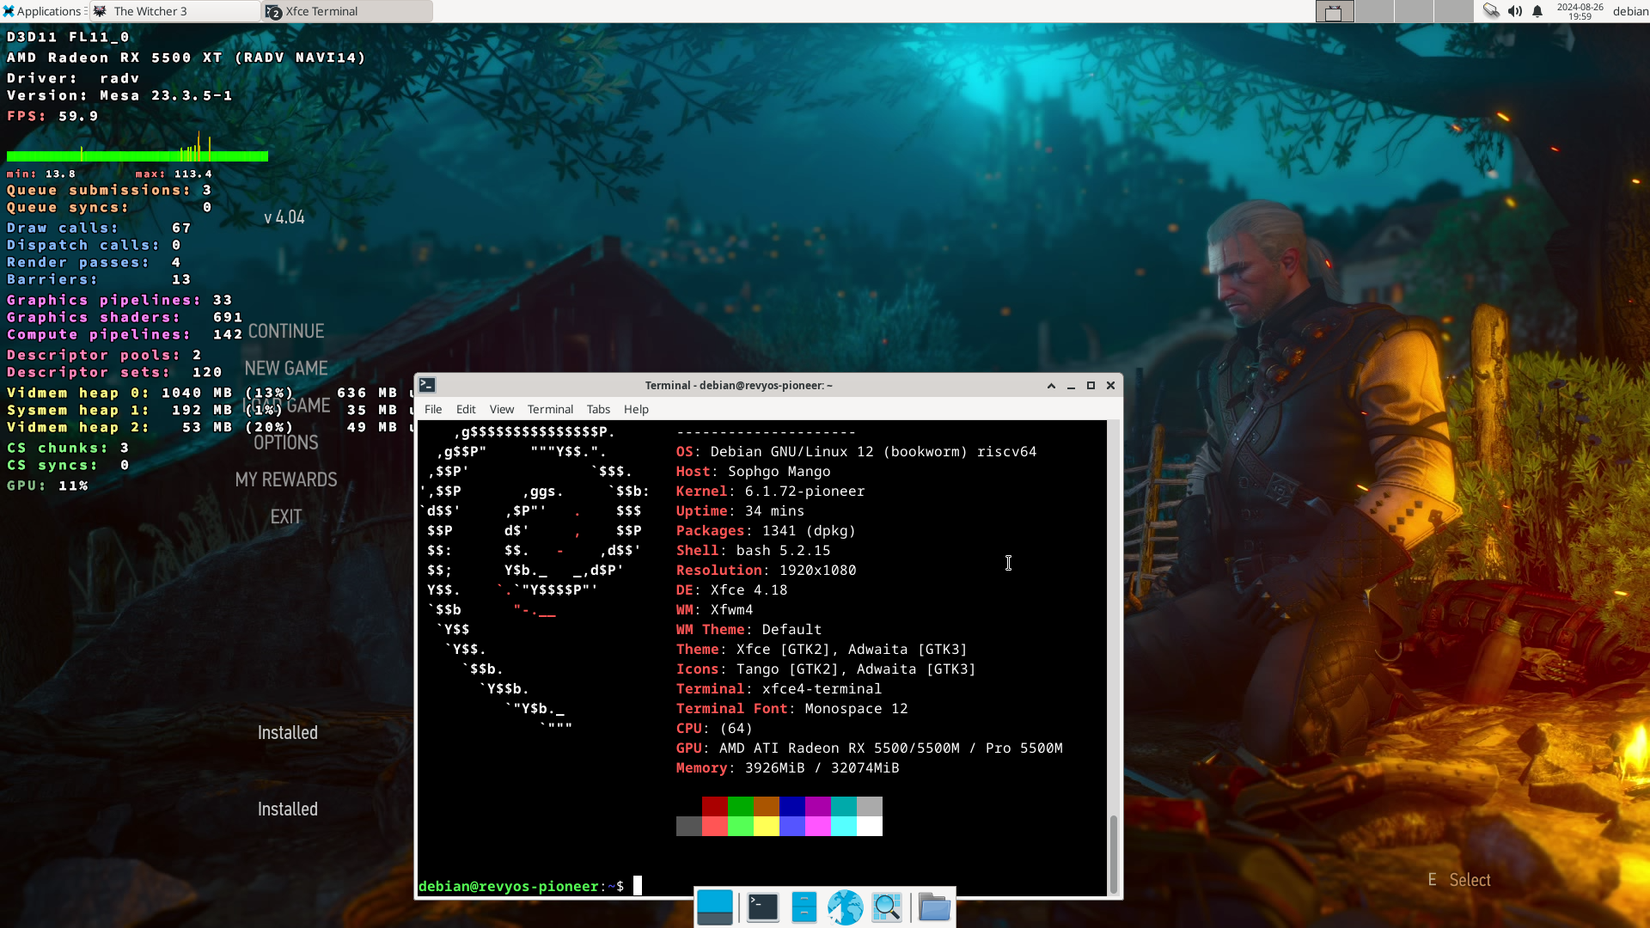Mute audio via the speaker icon in the tray
The width and height of the screenshot is (1650, 928).
[1512, 11]
